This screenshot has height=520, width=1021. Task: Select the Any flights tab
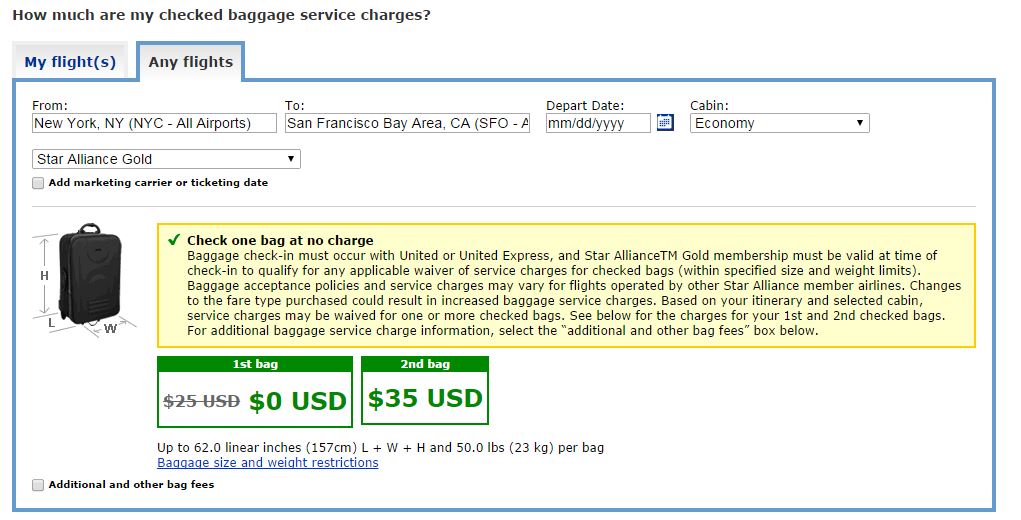[x=190, y=62]
